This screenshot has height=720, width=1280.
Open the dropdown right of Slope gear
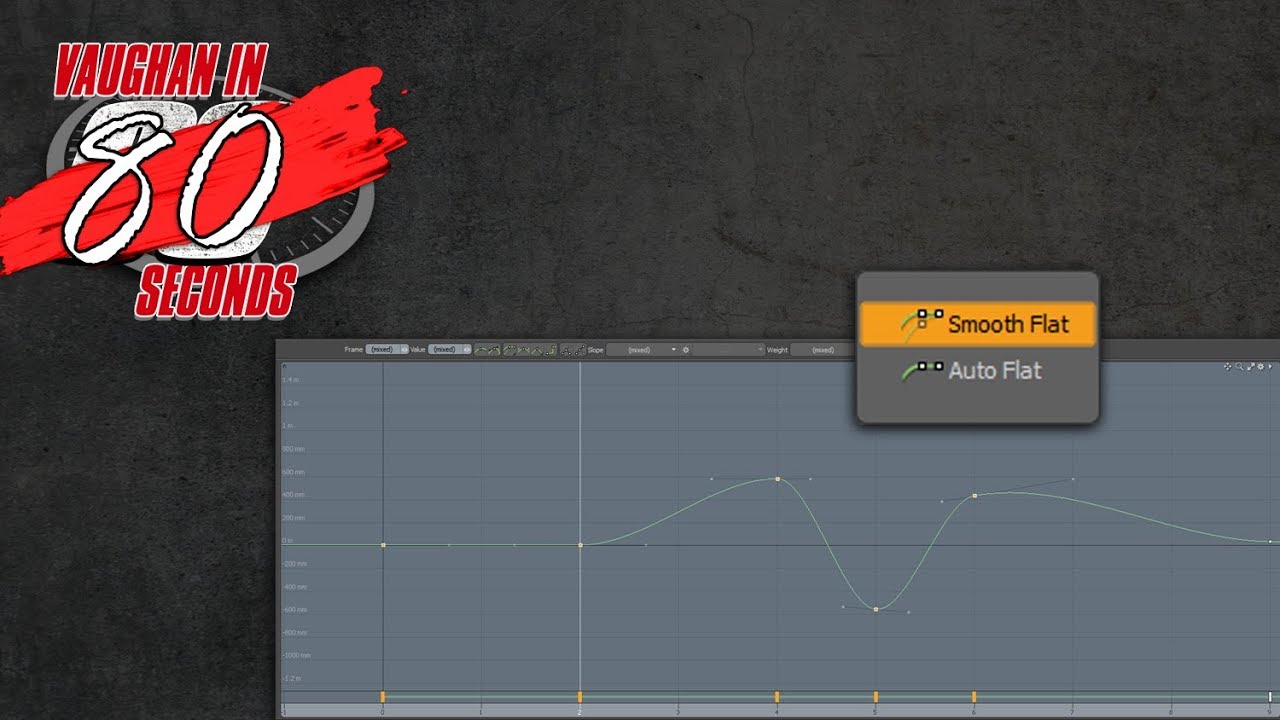click(728, 350)
